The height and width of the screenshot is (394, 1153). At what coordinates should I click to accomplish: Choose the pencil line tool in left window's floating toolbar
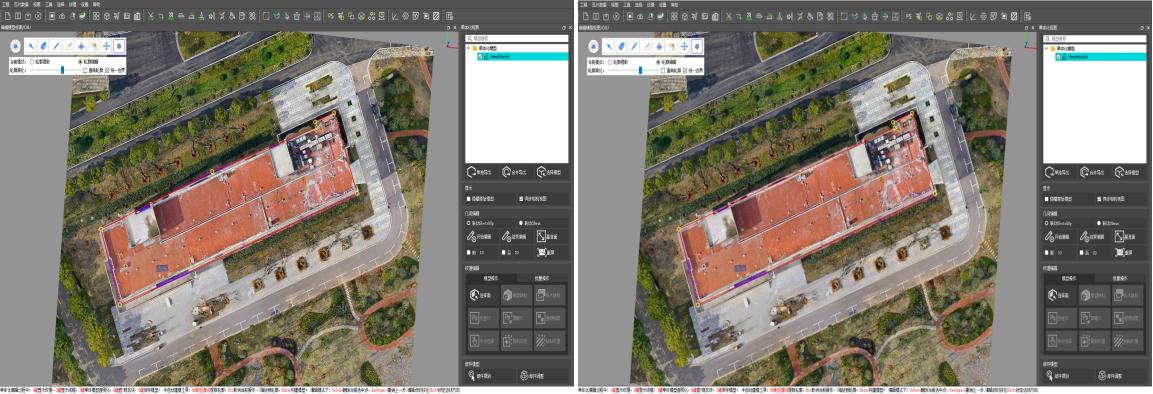tap(57, 46)
